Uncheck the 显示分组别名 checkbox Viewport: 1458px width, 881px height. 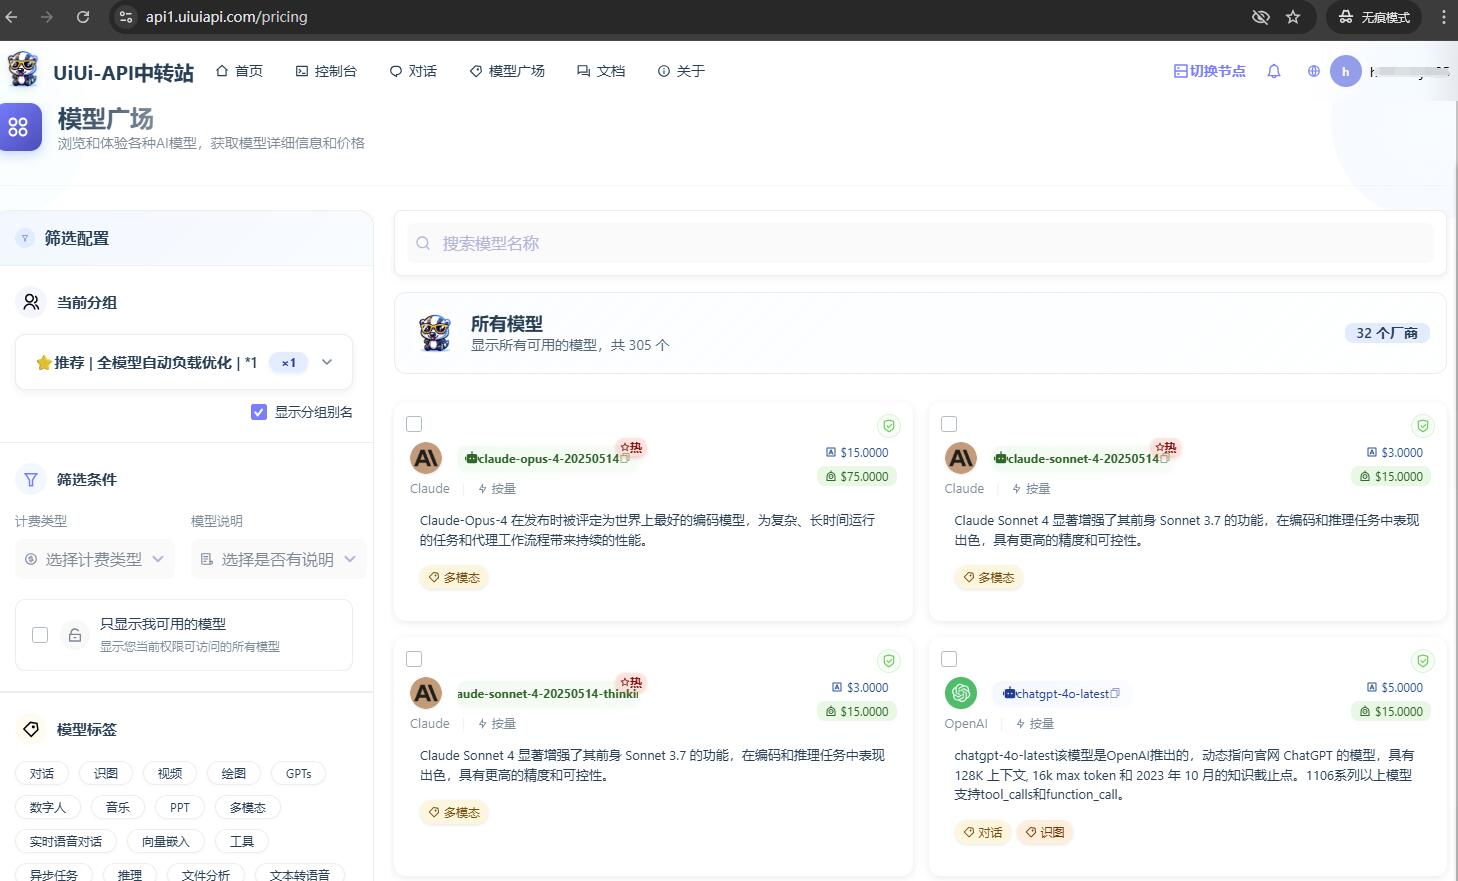click(258, 411)
